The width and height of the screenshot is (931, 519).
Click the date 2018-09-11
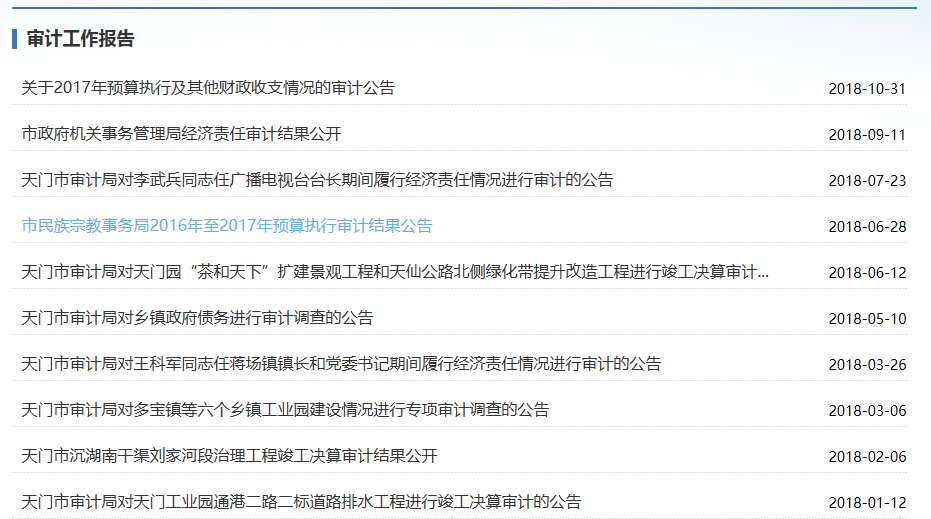(x=867, y=135)
